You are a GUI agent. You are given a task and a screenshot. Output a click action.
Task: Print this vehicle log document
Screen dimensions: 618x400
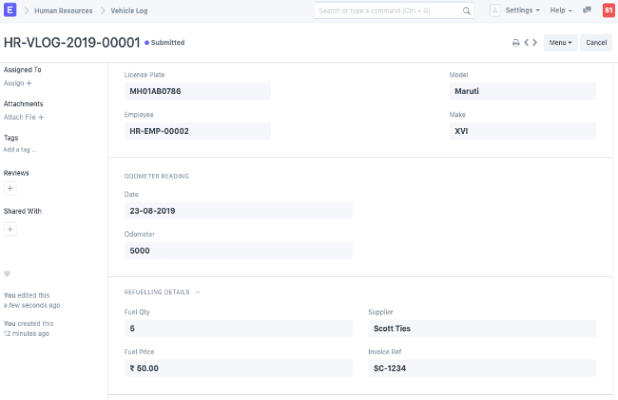point(516,43)
